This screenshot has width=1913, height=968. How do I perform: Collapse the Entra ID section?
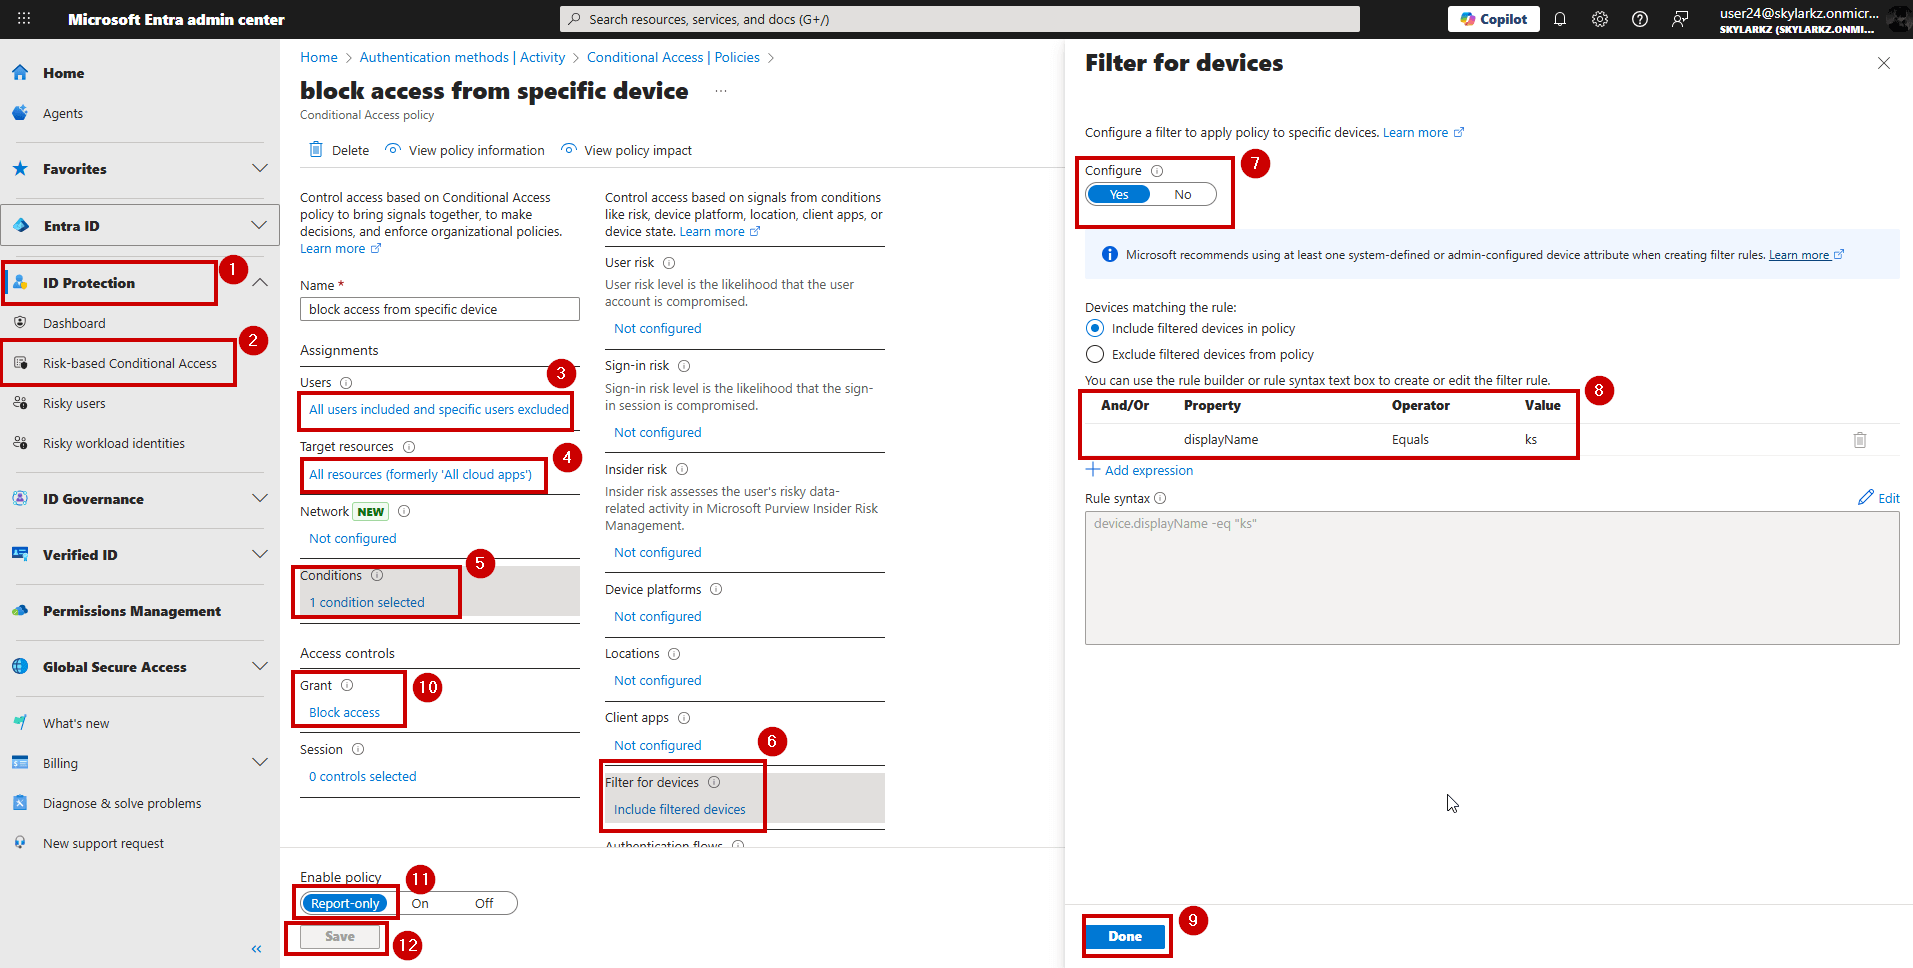tap(259, 225)
